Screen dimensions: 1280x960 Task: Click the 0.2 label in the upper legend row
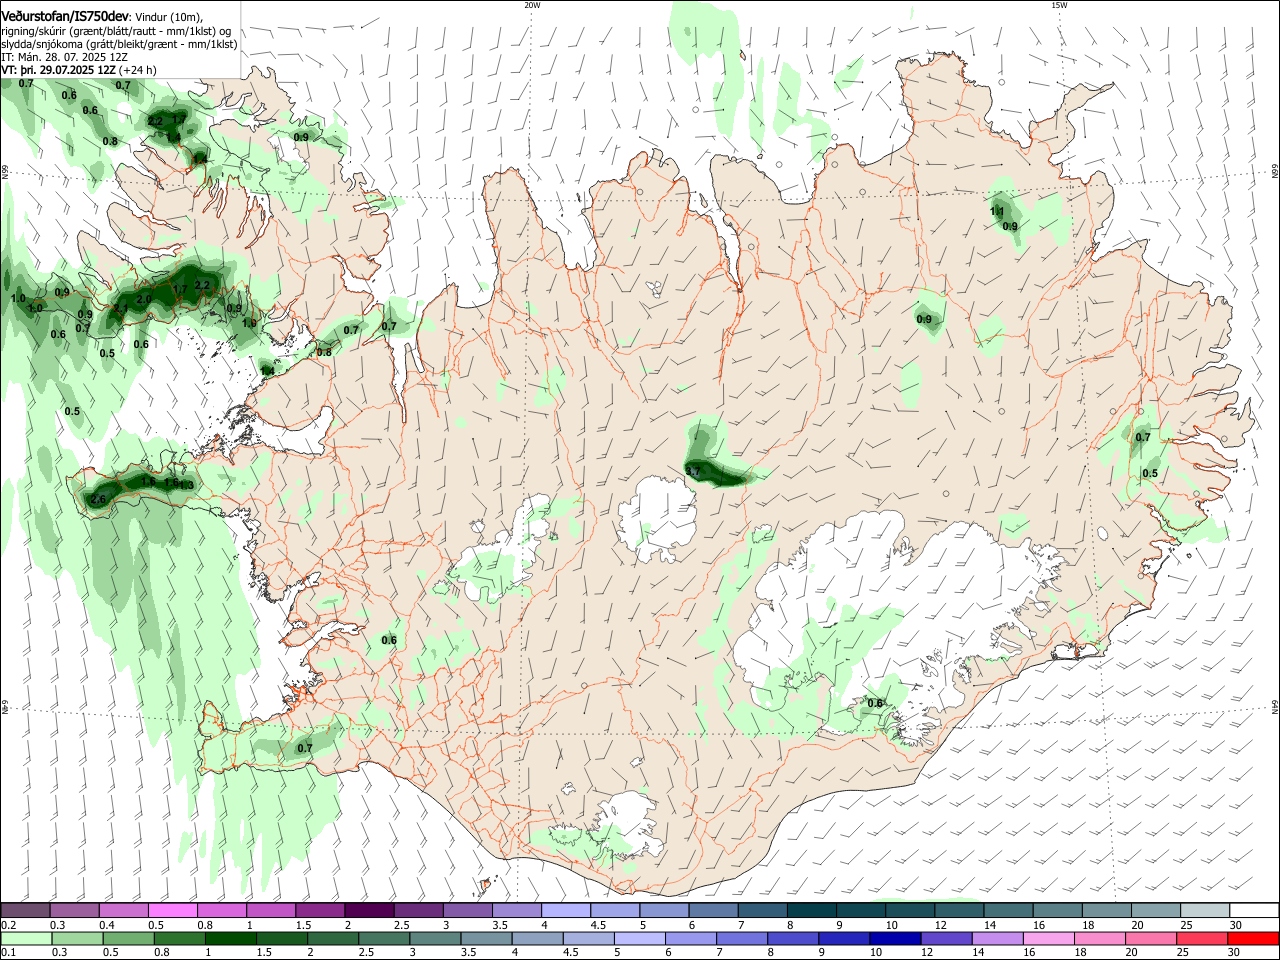tap(8, 925)
